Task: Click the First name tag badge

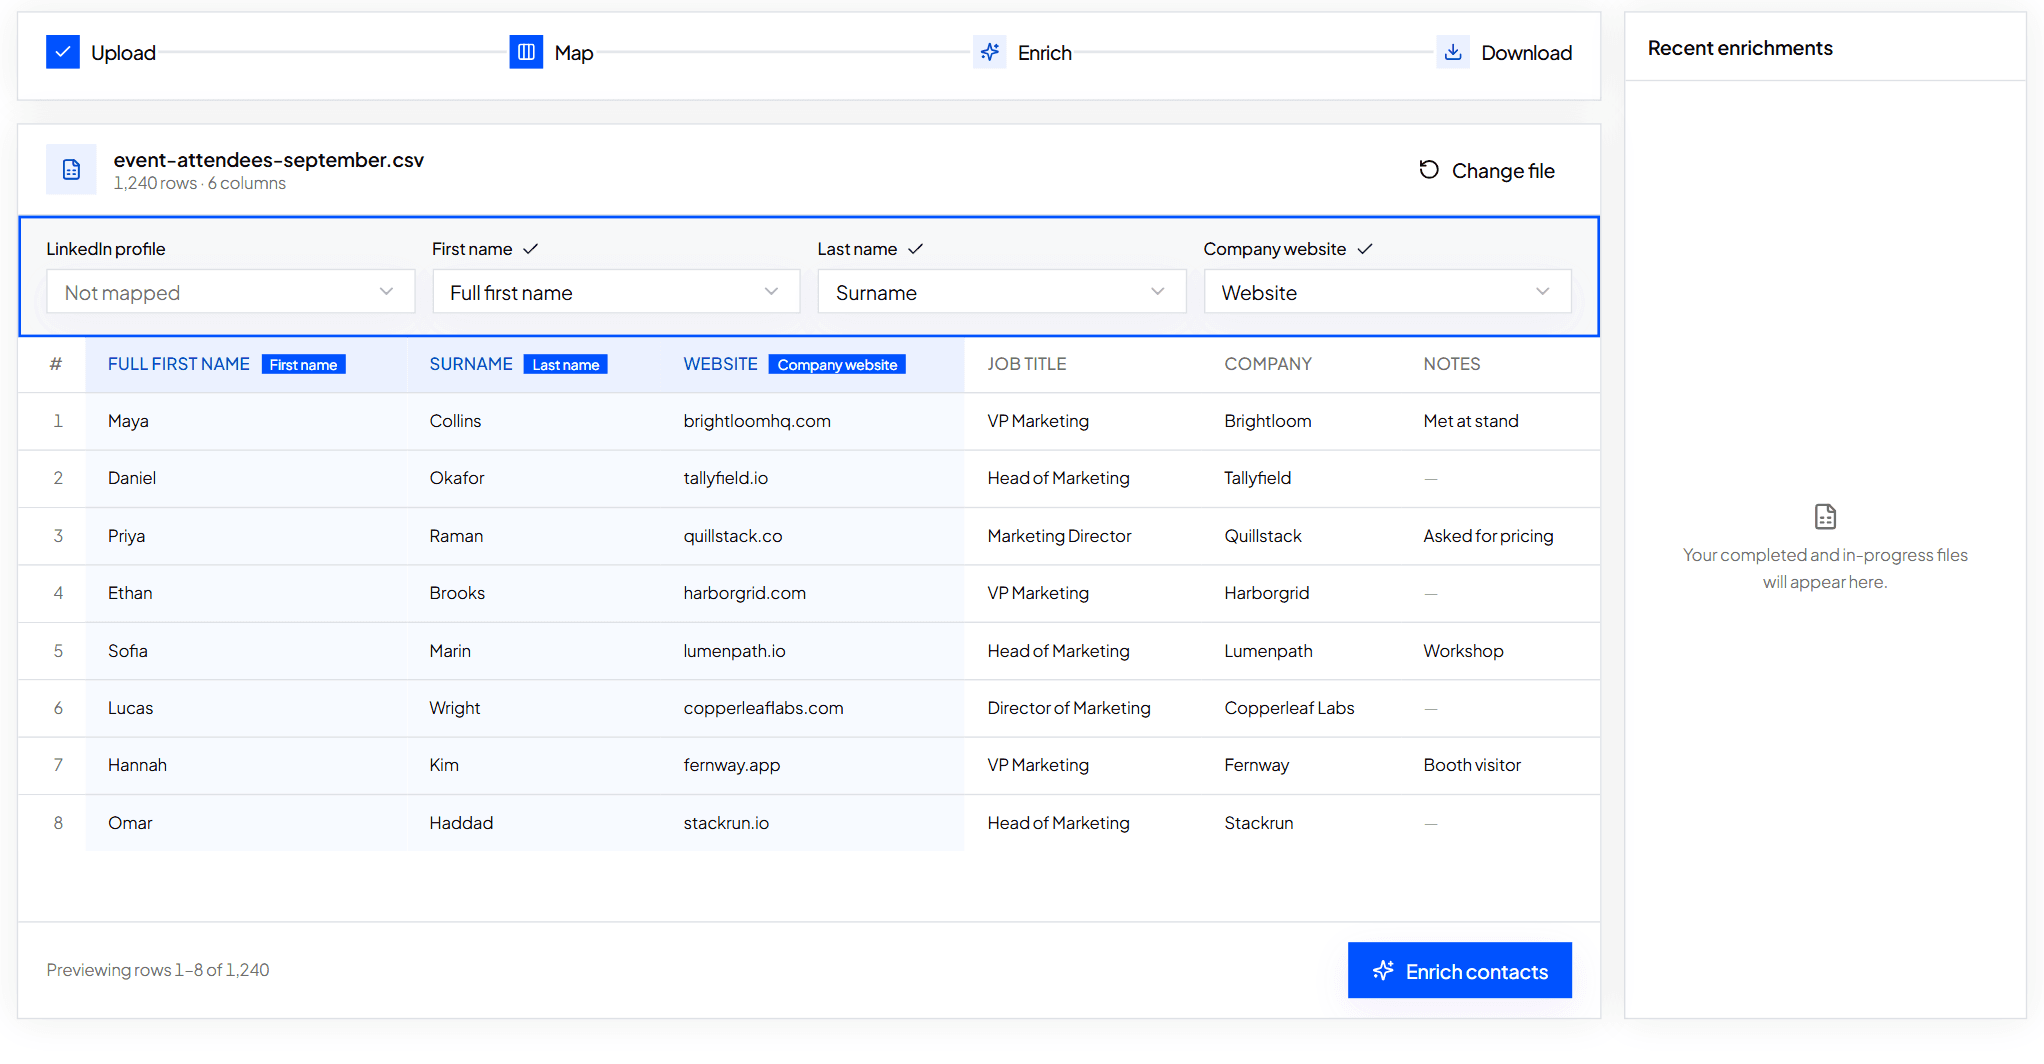Action: point(303,365)
